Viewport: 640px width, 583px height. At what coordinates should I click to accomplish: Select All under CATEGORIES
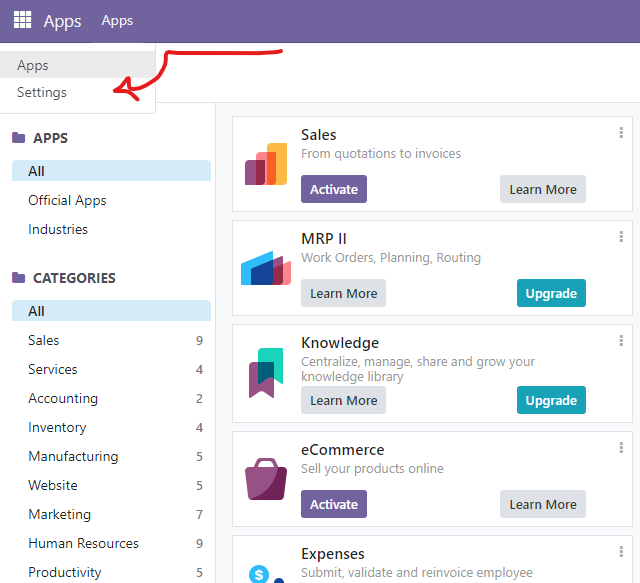pyautogui.click(x=111, y=311)
